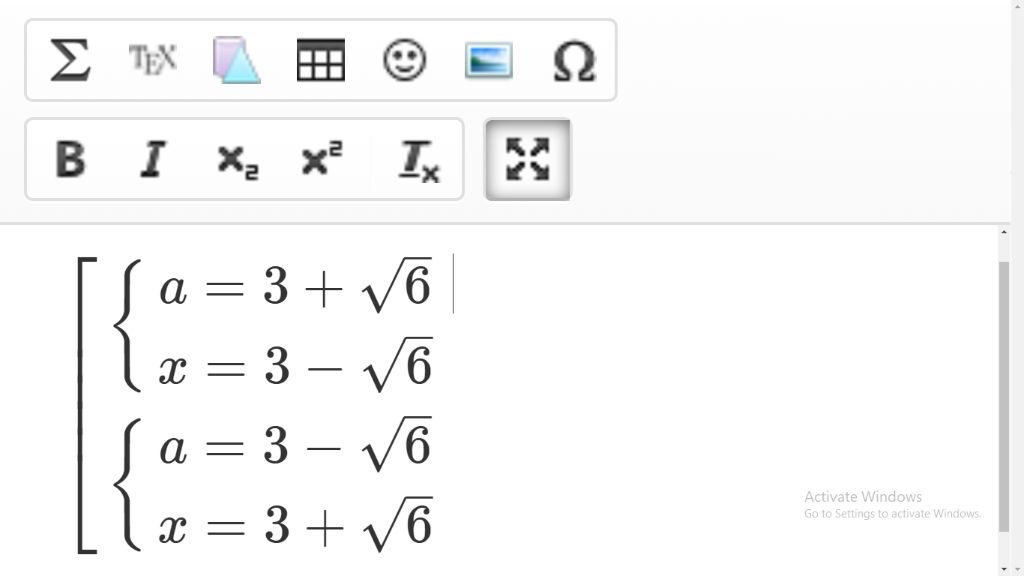Click the scrollbar down arrow
The height and width of the screenshot is (576, 1024).
click(1004, 569)
